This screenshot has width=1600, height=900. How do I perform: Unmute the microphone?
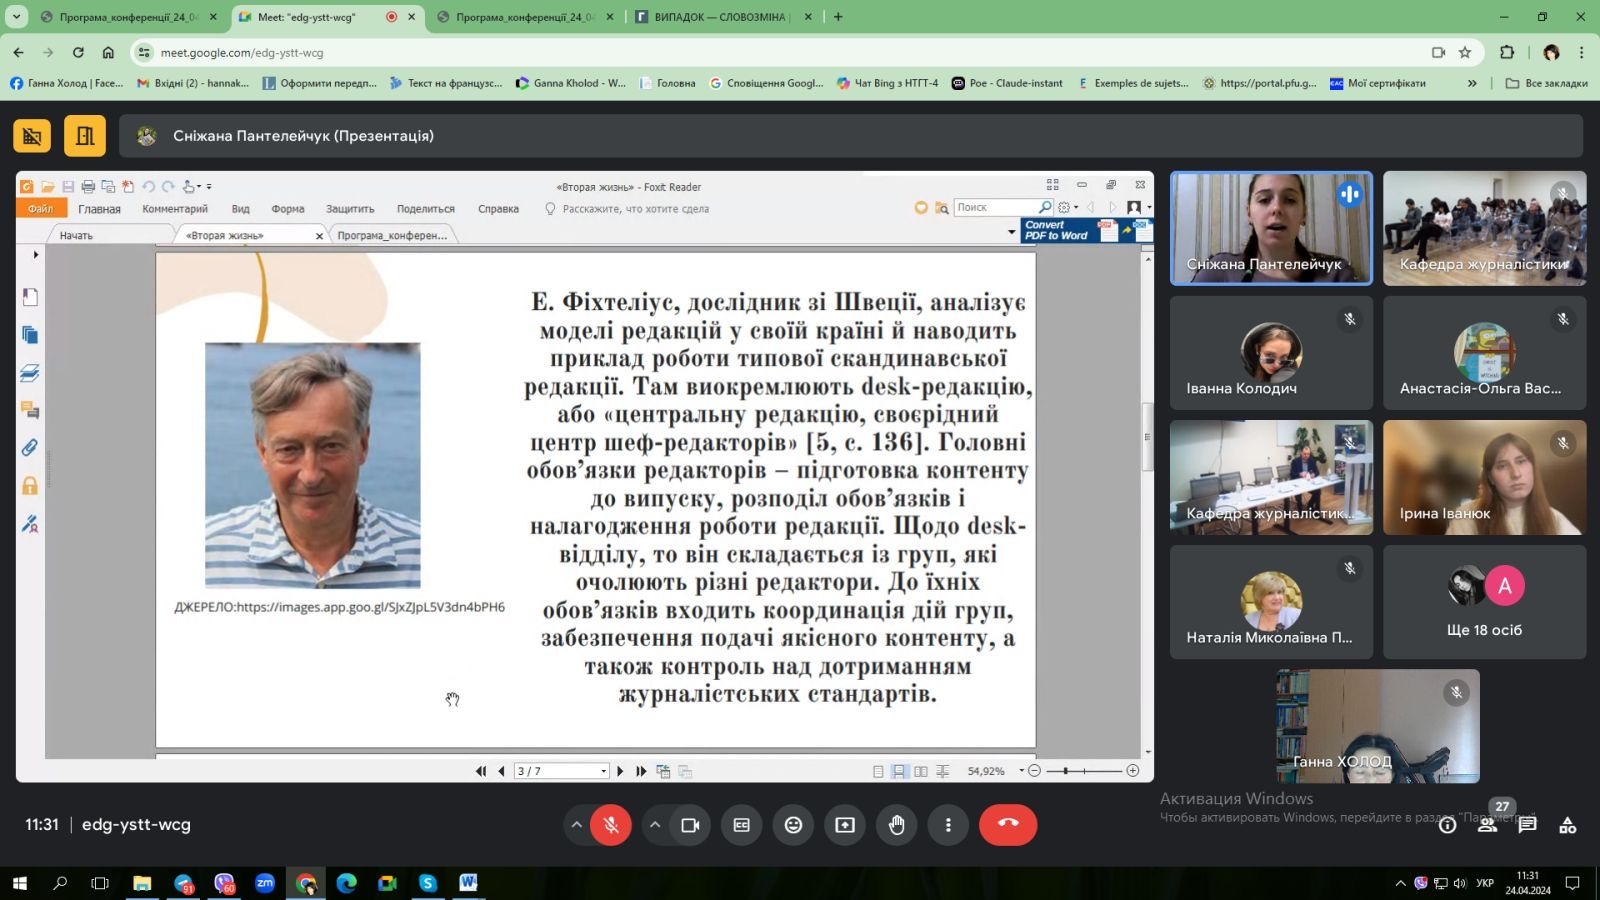611,825
